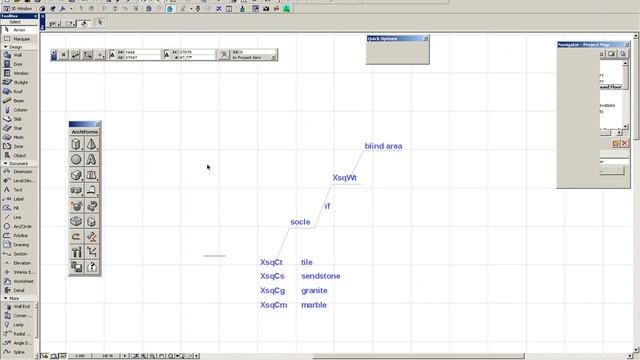Select the Interior Elevation tool
The width and height of the screenshot is (640, 360).
[x=18, y=272]
